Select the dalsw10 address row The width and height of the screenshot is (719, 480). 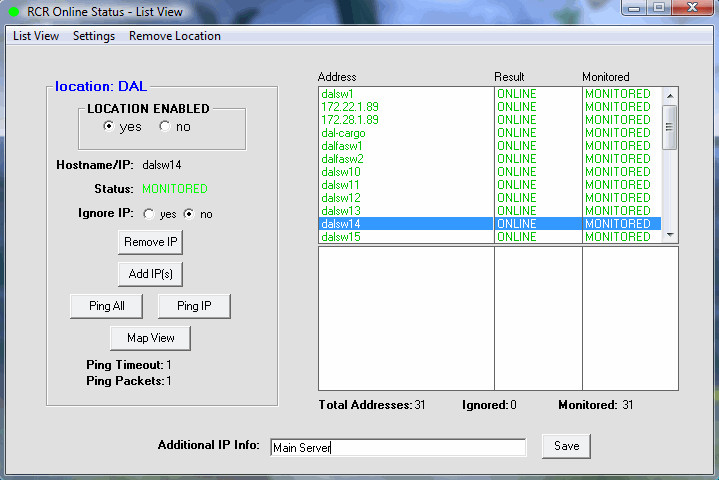click(x=490, y=172)
